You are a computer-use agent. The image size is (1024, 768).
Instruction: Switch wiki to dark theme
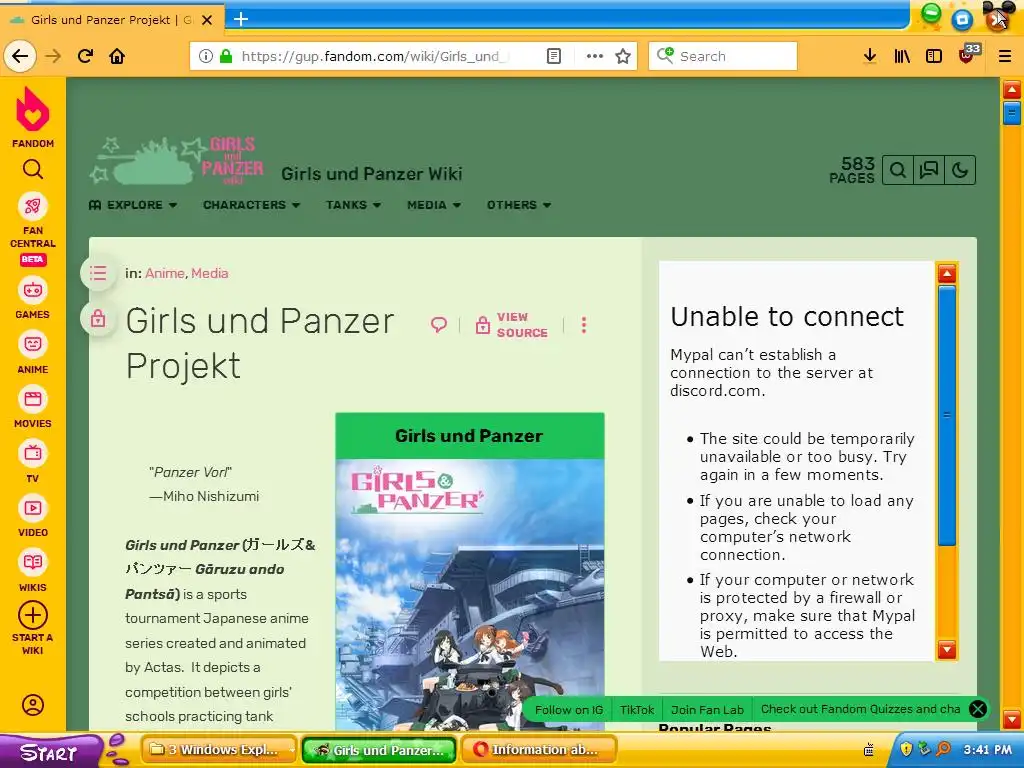(960, 170)
